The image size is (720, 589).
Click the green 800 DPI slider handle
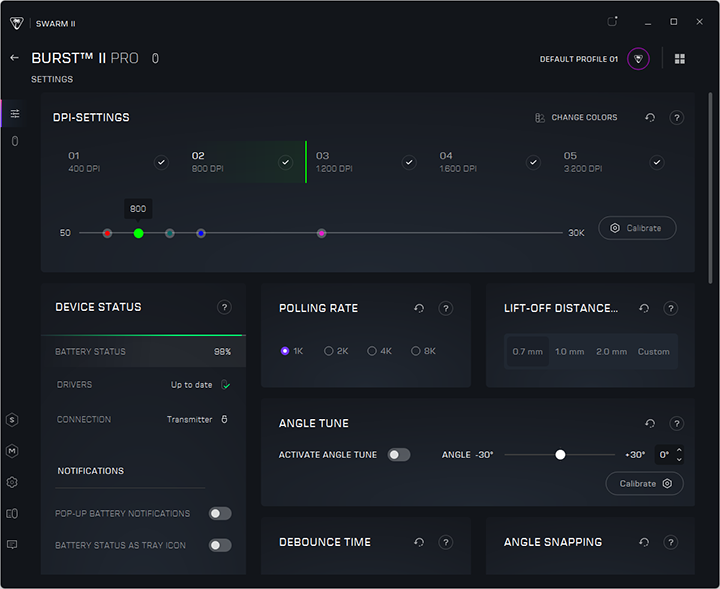click(x=138, y=233)
